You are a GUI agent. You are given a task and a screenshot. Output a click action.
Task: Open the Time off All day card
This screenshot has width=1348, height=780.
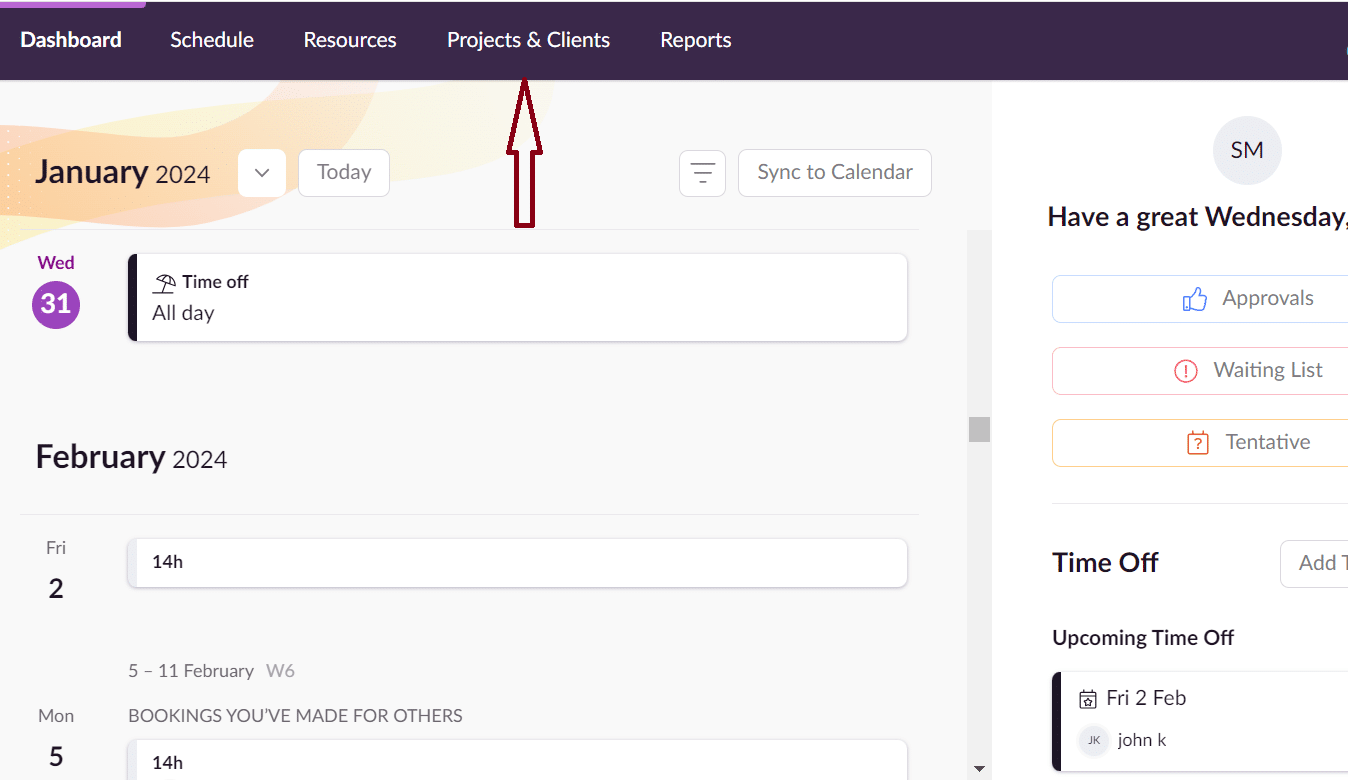coord(518,297)
